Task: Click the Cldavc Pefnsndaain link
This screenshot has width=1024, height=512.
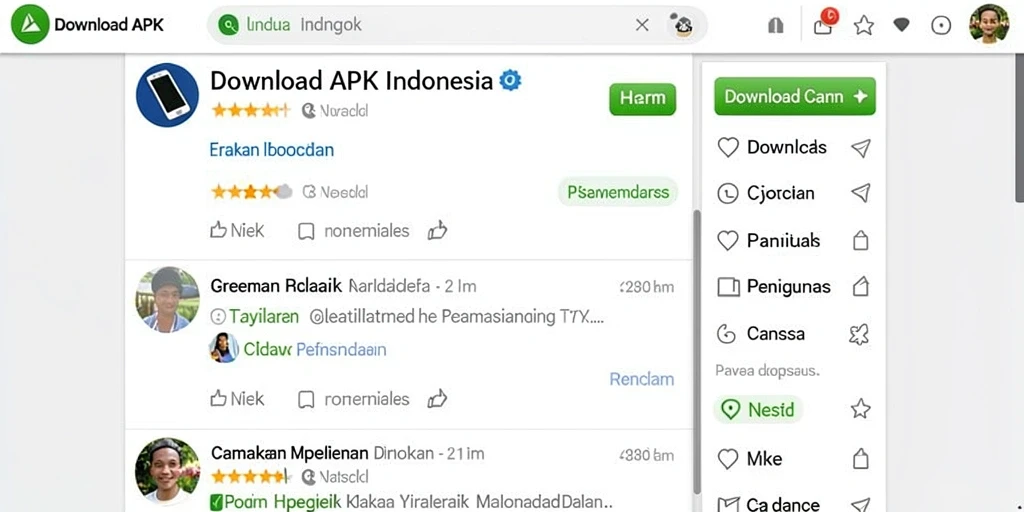Action: click(315, 349)
